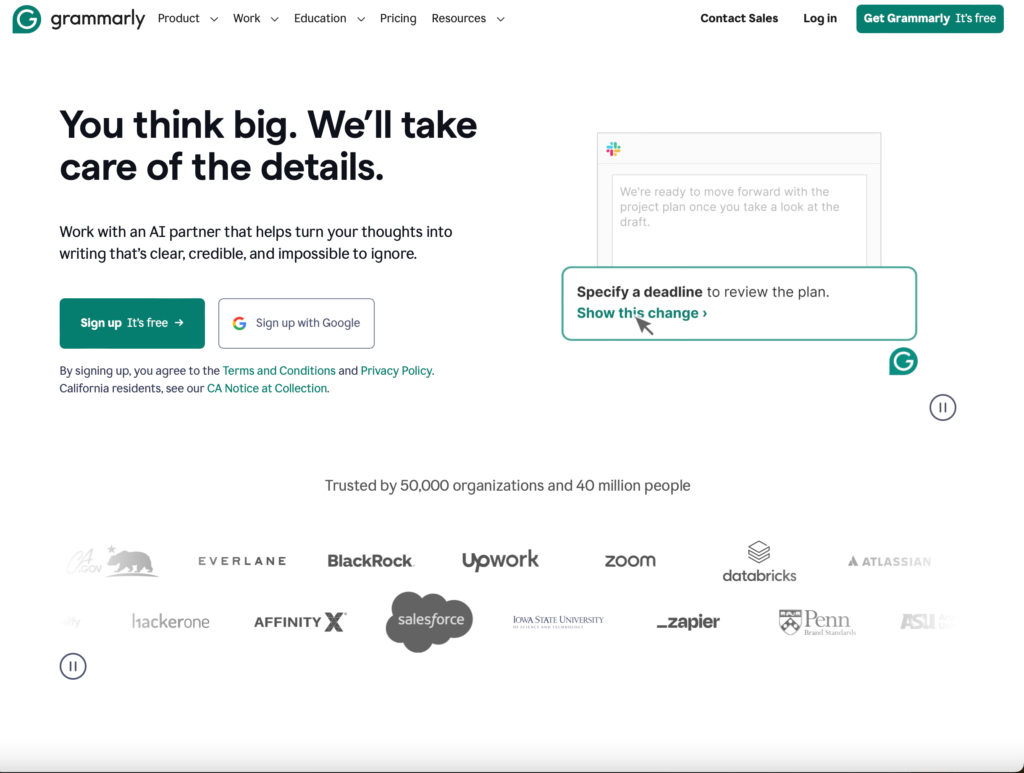Select the Pricing menu item
The height and width of the screenshot is (773, 1024).
click(398, 18)
